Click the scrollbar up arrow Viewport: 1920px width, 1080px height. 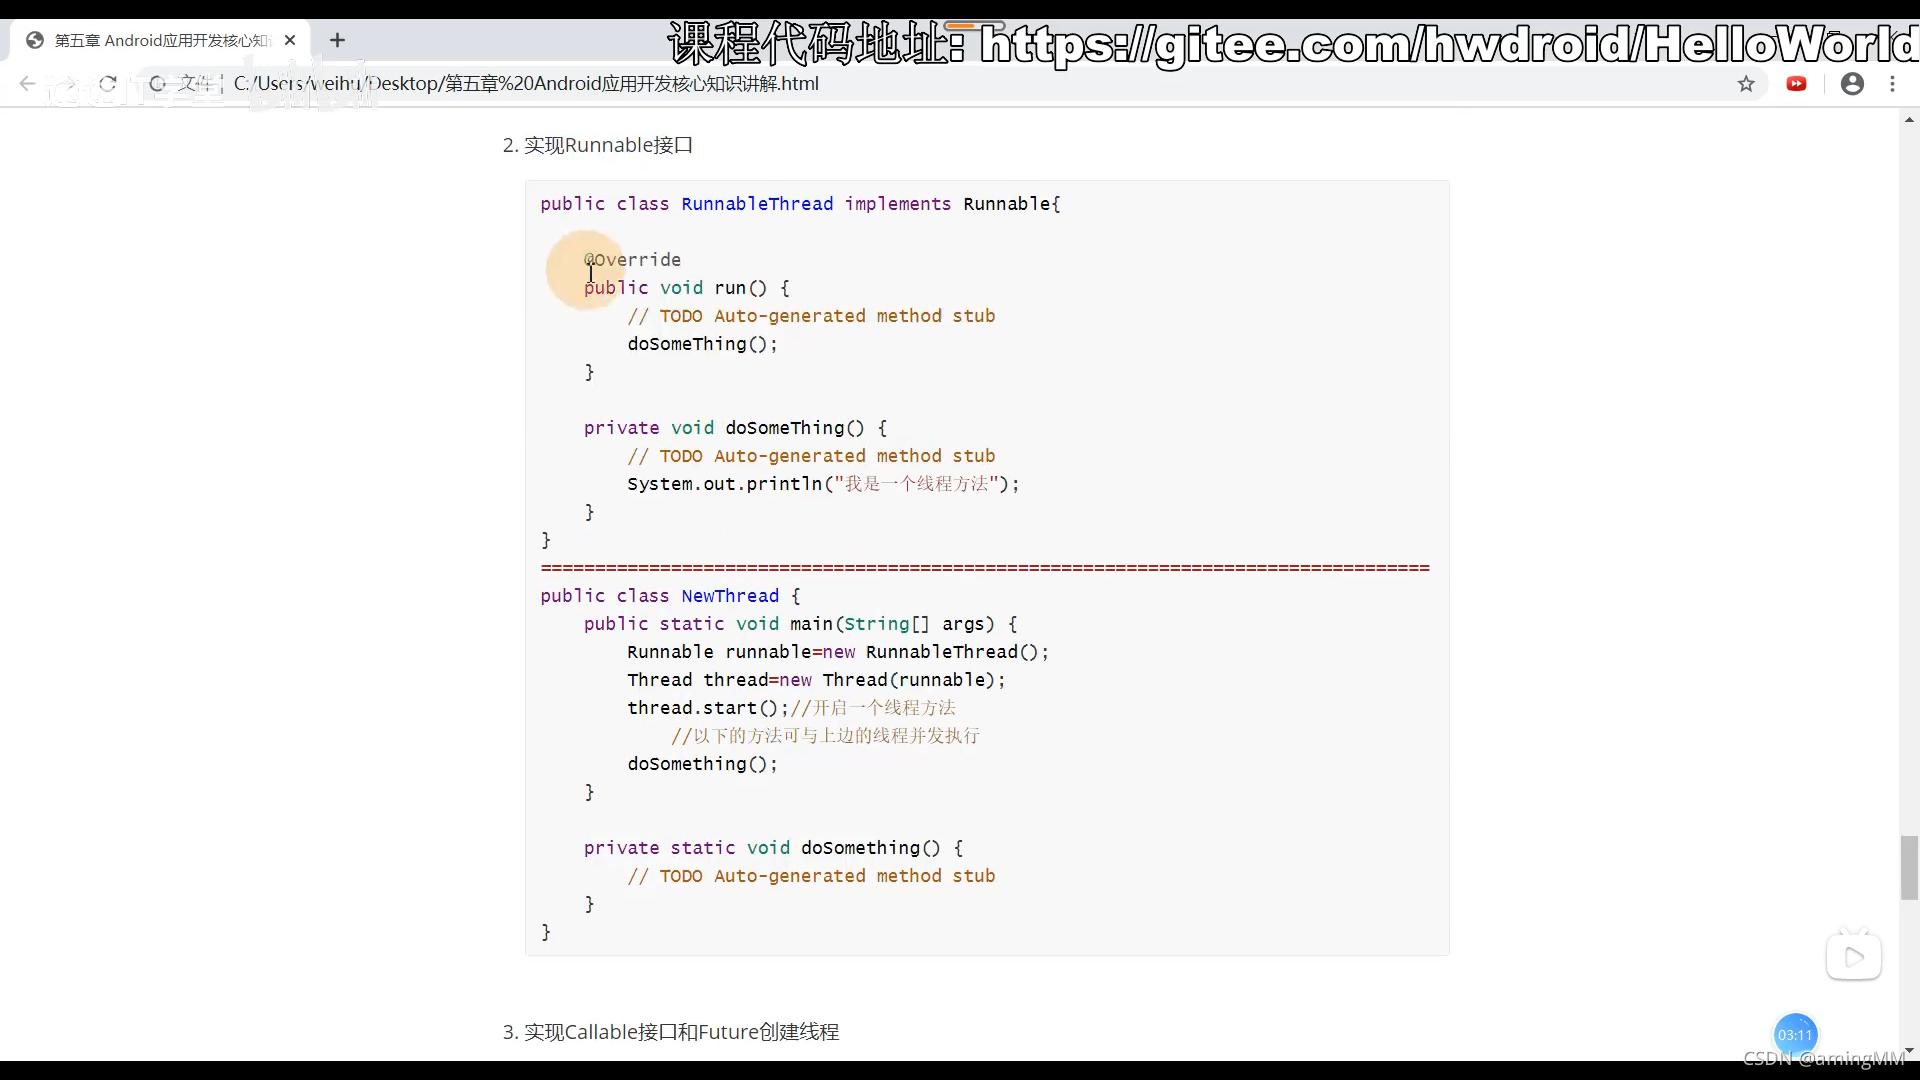click(1909, 119)
